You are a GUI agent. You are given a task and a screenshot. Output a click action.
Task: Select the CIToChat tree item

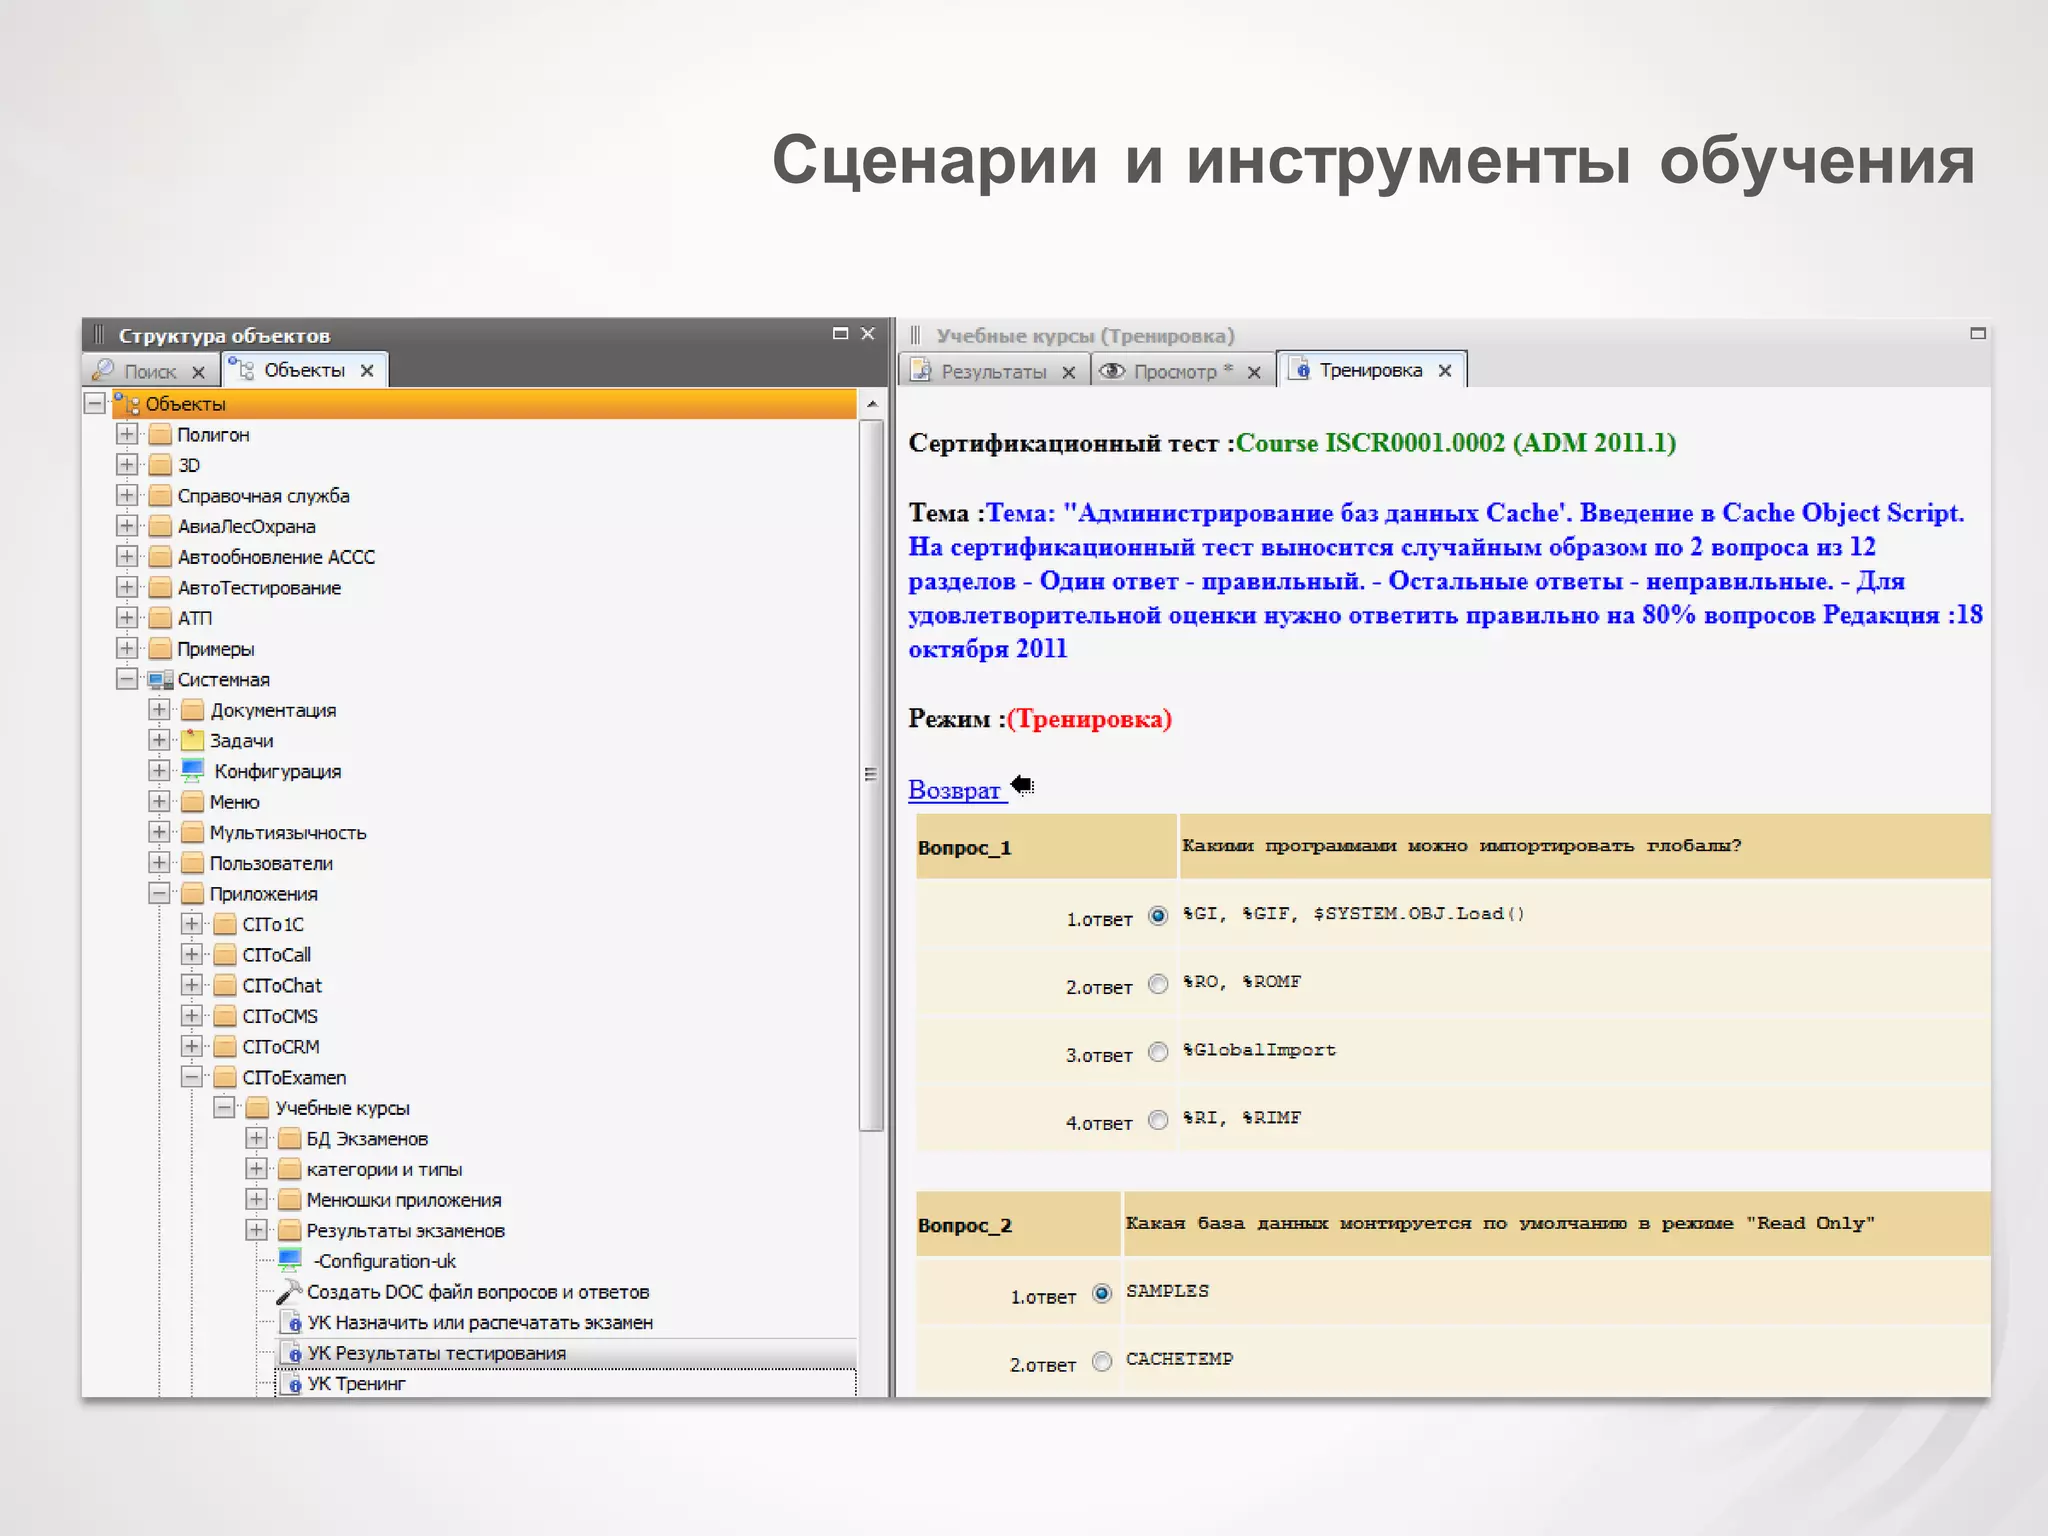click(x=282, y=986)
